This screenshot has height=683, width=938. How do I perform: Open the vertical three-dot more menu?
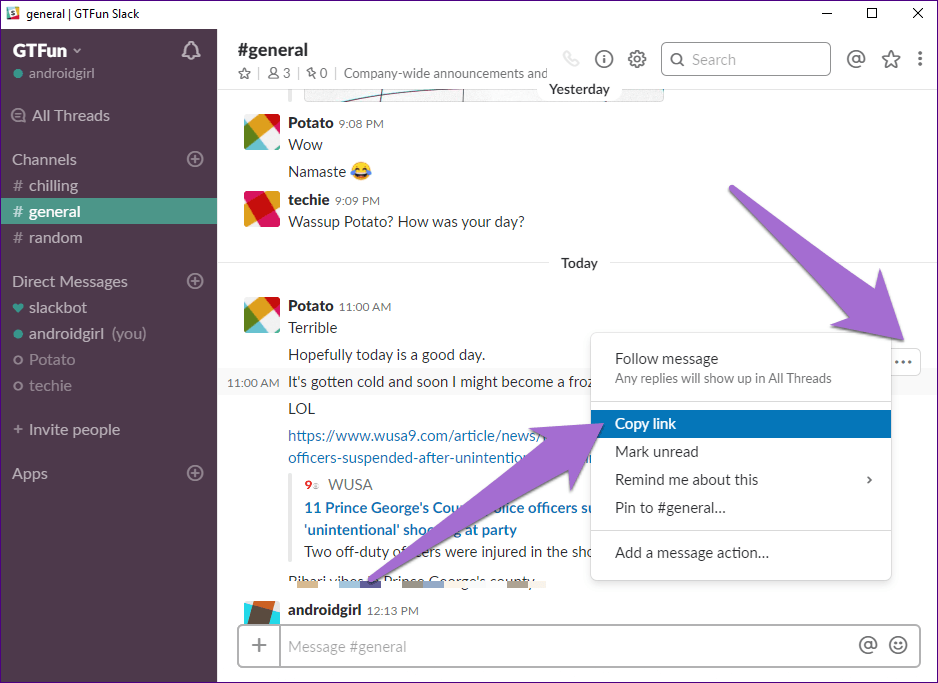[x=920, y=59]
